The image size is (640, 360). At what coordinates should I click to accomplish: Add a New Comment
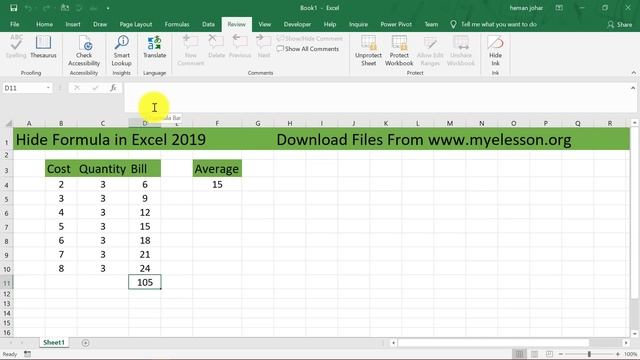(191, 51)
